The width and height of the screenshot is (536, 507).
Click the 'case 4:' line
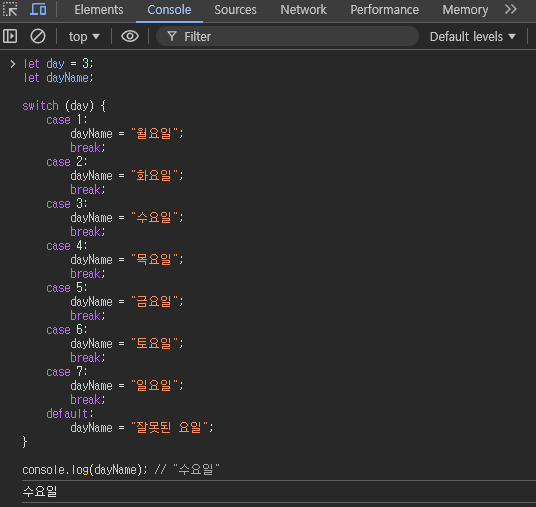[x=67, y=246]
